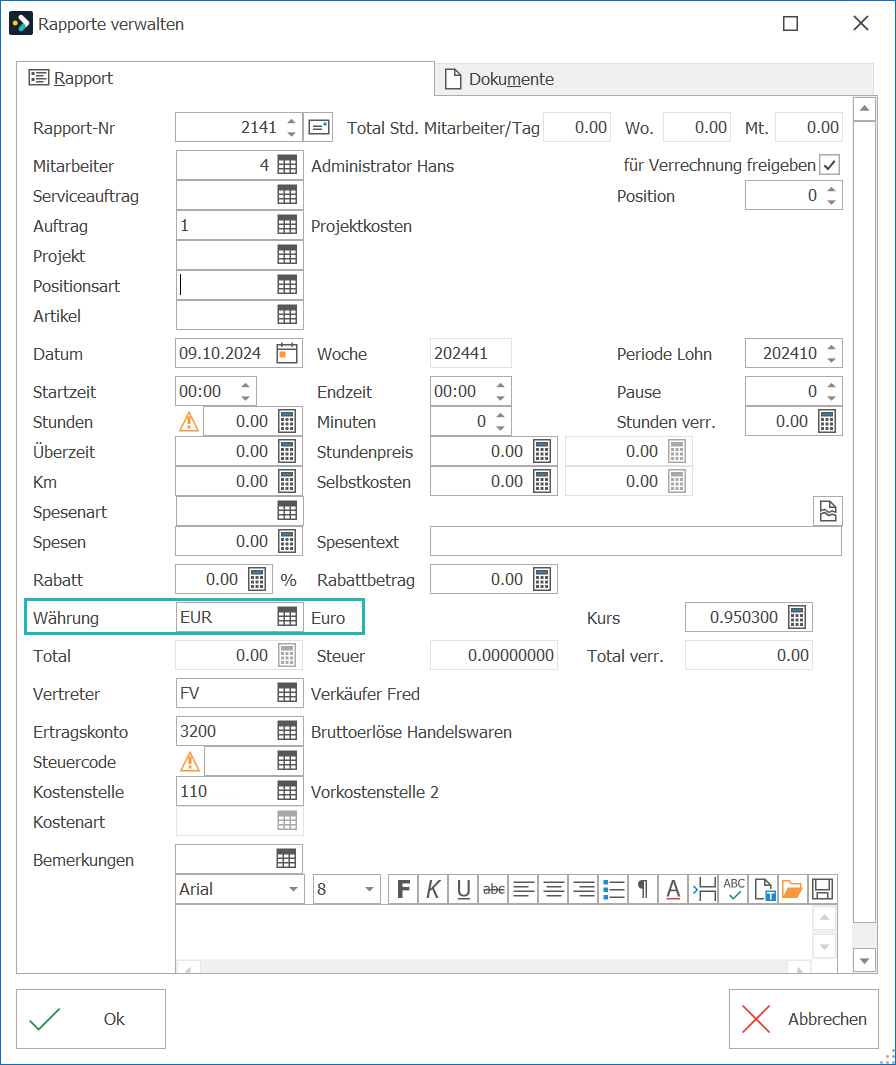Click the floppy disk save icon

pos(823,888)
